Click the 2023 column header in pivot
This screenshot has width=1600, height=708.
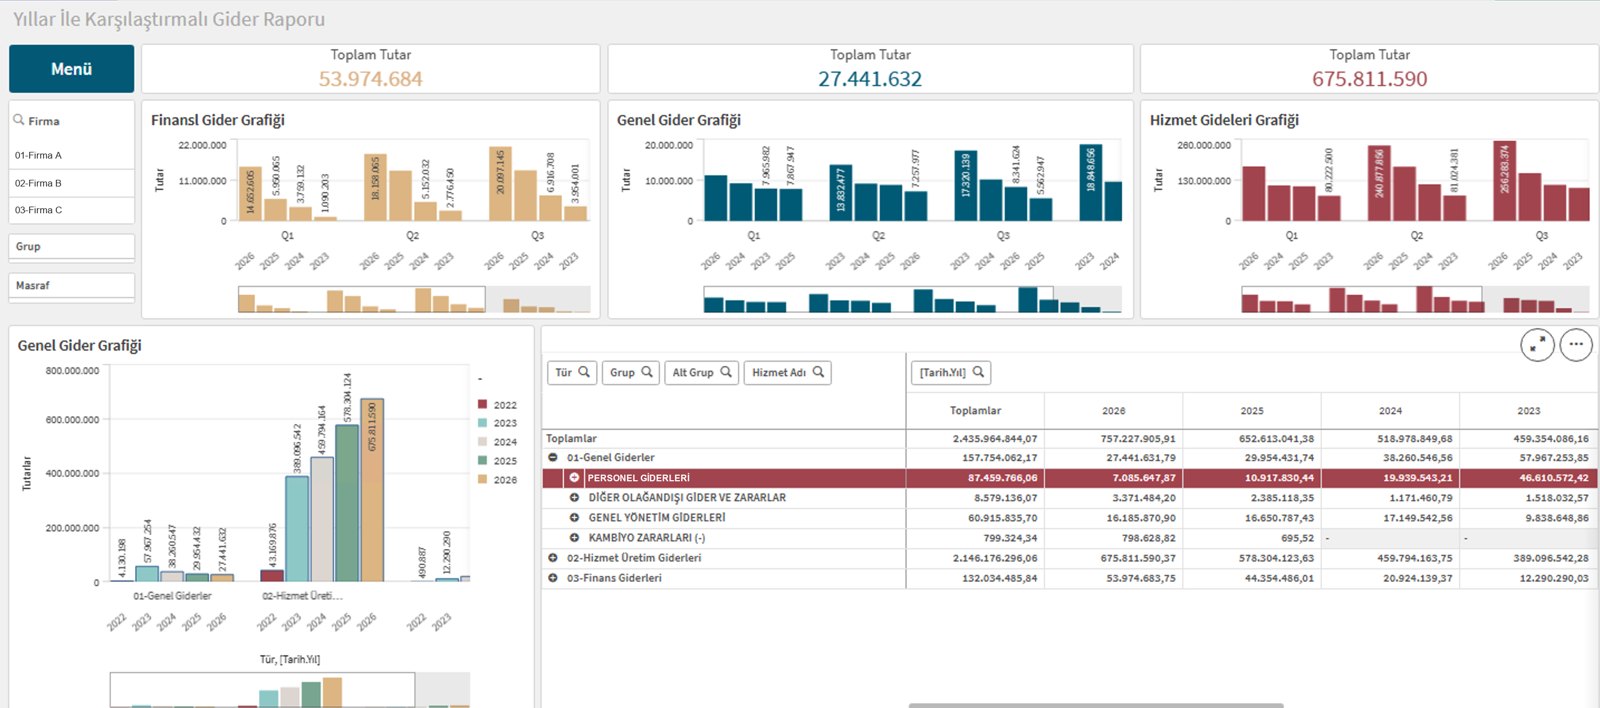point(1529,411)
